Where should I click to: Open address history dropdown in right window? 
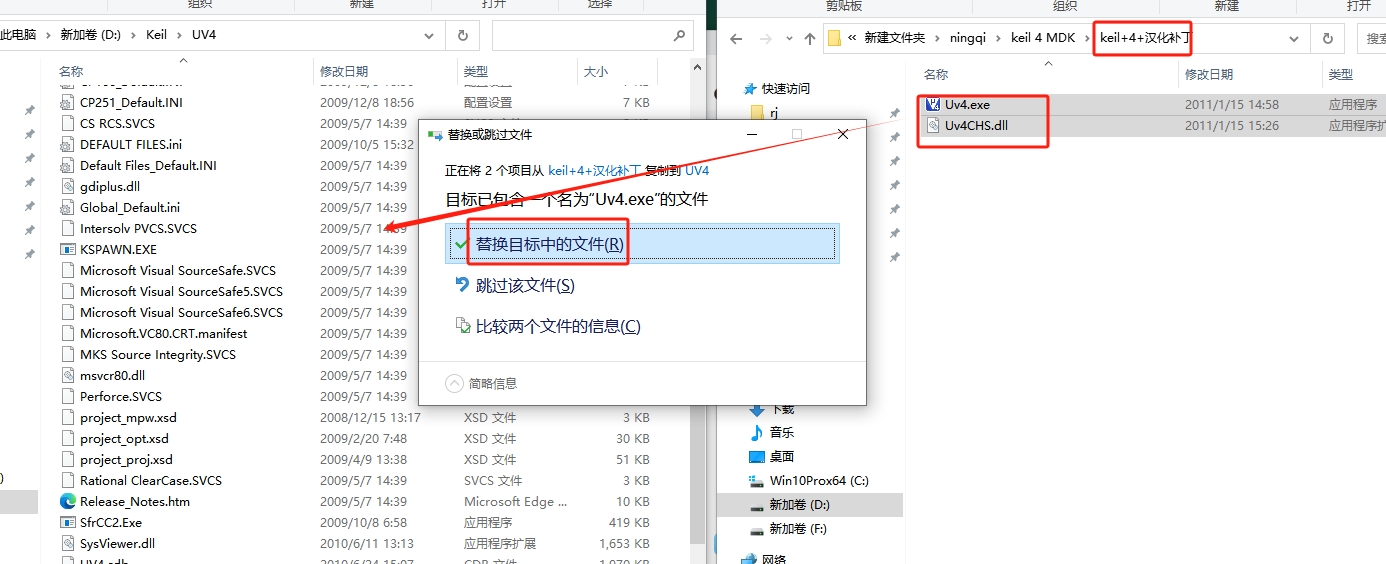pos(1294,39)
